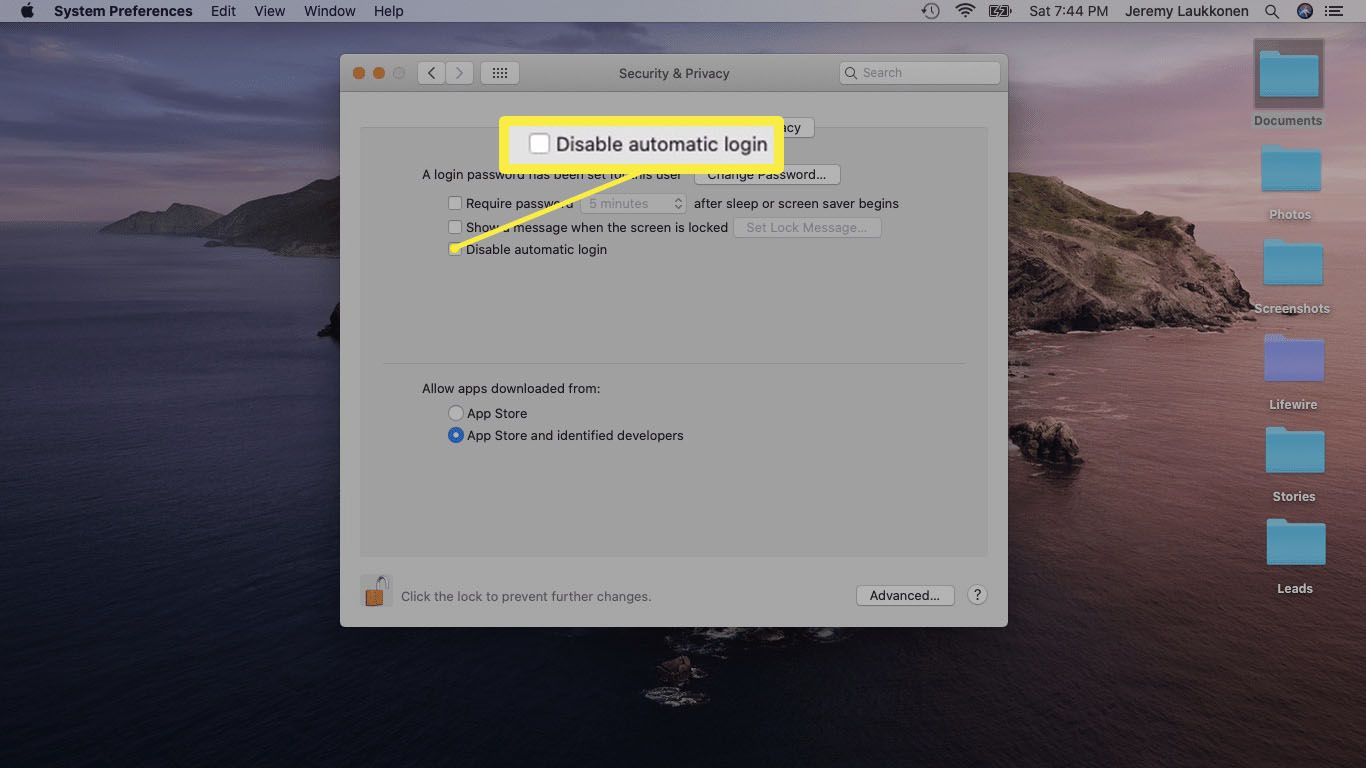
Task: Open the Wi-Fi status menu
Action: tap(965, 11)
